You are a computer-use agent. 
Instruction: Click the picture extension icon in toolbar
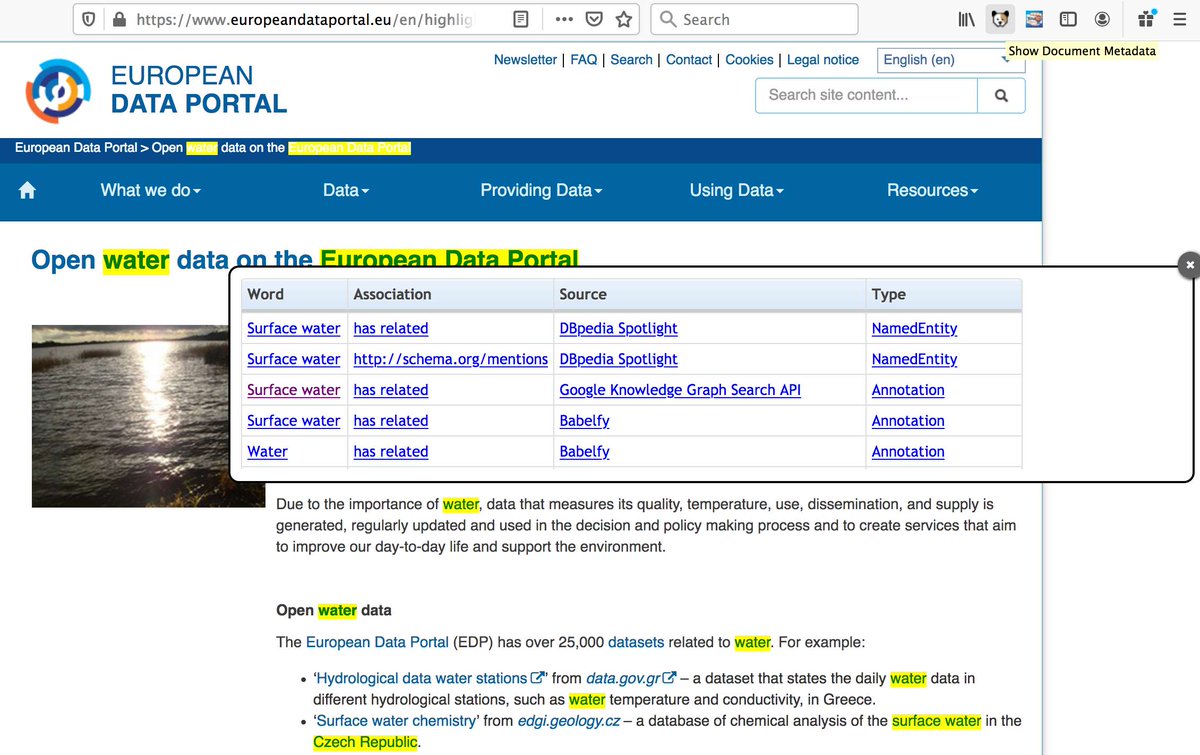coord(1035,19)
